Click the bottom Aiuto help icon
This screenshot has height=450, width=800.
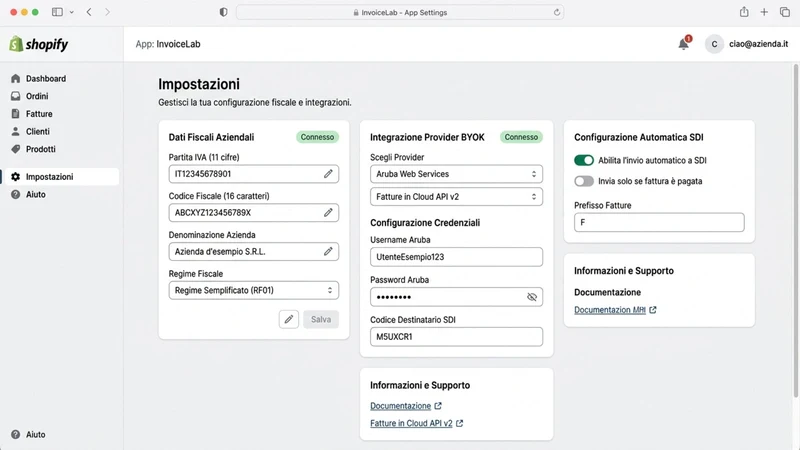pyautogui.click(x=15, y=434)
